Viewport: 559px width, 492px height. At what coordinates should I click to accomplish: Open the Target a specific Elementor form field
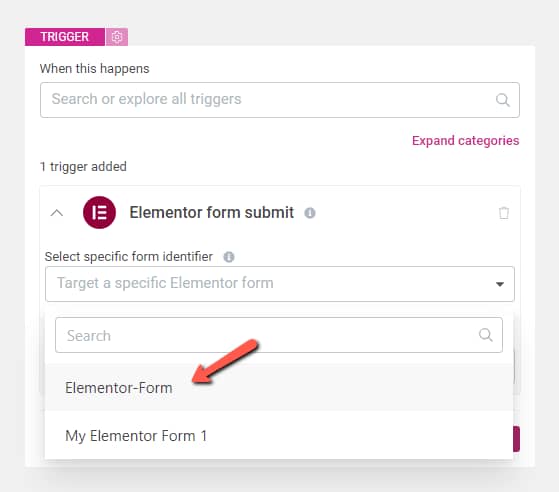pyautogui.click(x=280, y=284)
